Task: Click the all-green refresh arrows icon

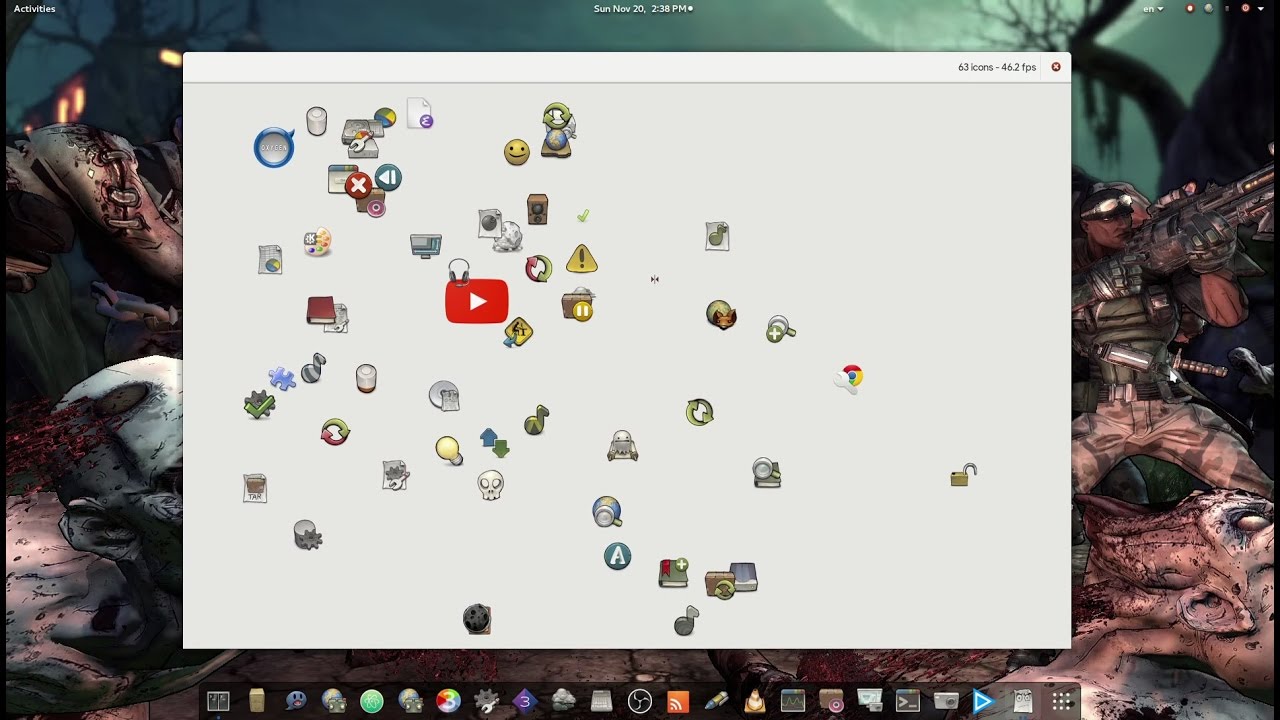Action: click(x=699, y=412)
